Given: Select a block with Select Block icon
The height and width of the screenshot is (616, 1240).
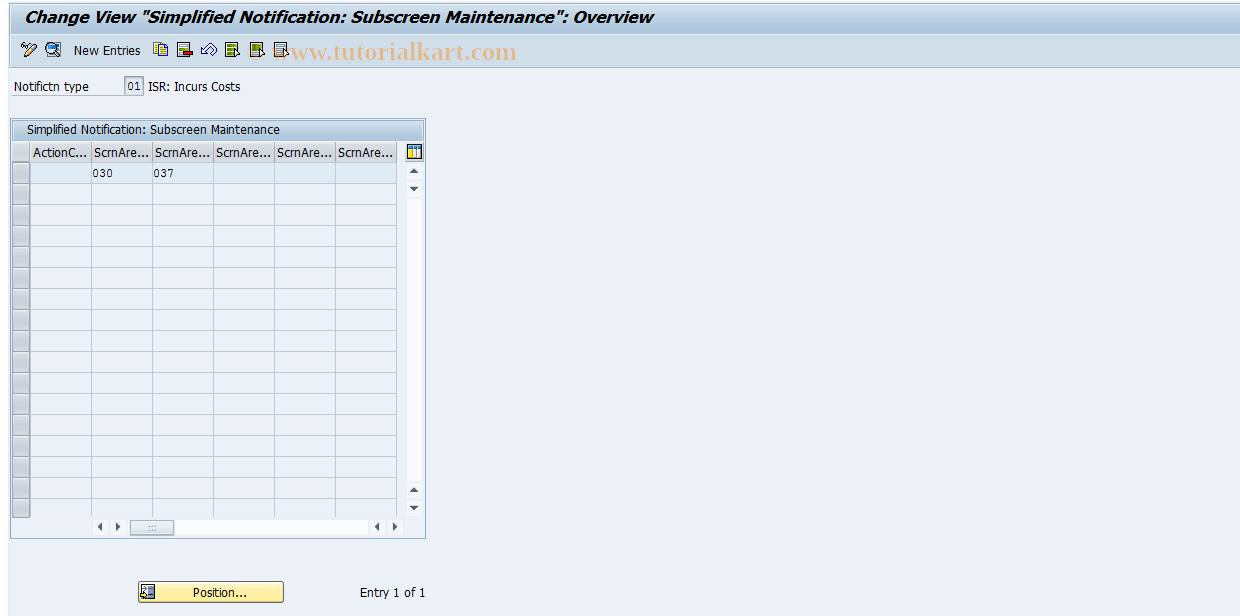Looking at the screenshot, I should pyautogui.click(x=256, y=50).
